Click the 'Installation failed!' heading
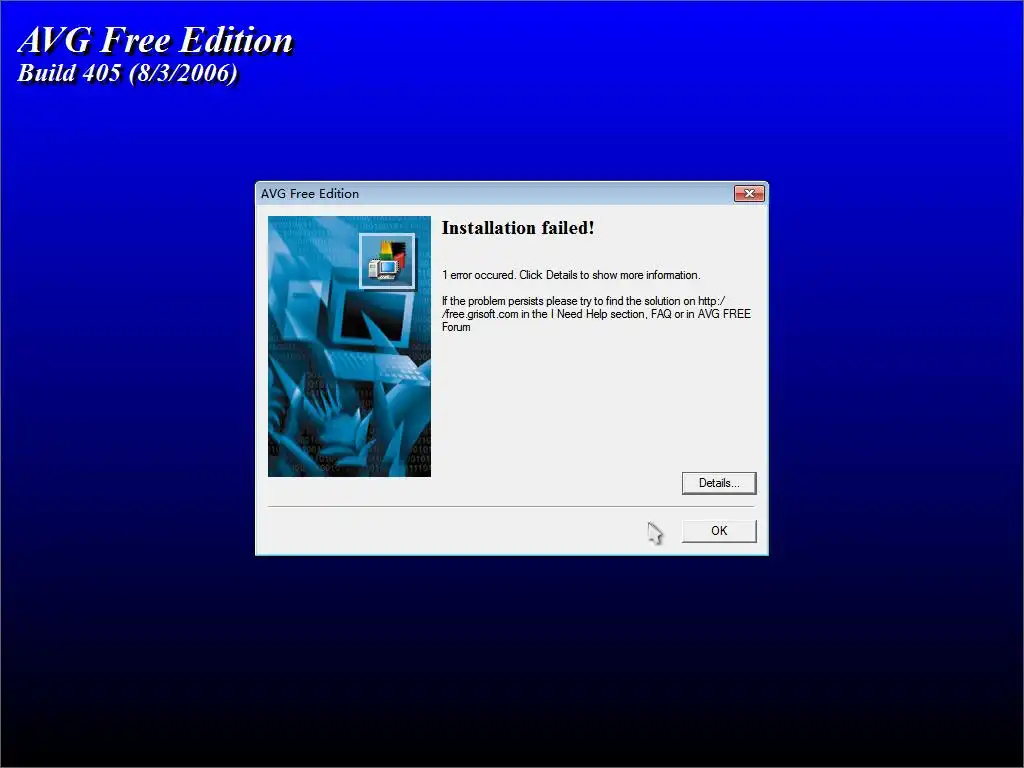The width and height of the screenshot is (1024, 768). pyautogui.click(x=518, y=228)
